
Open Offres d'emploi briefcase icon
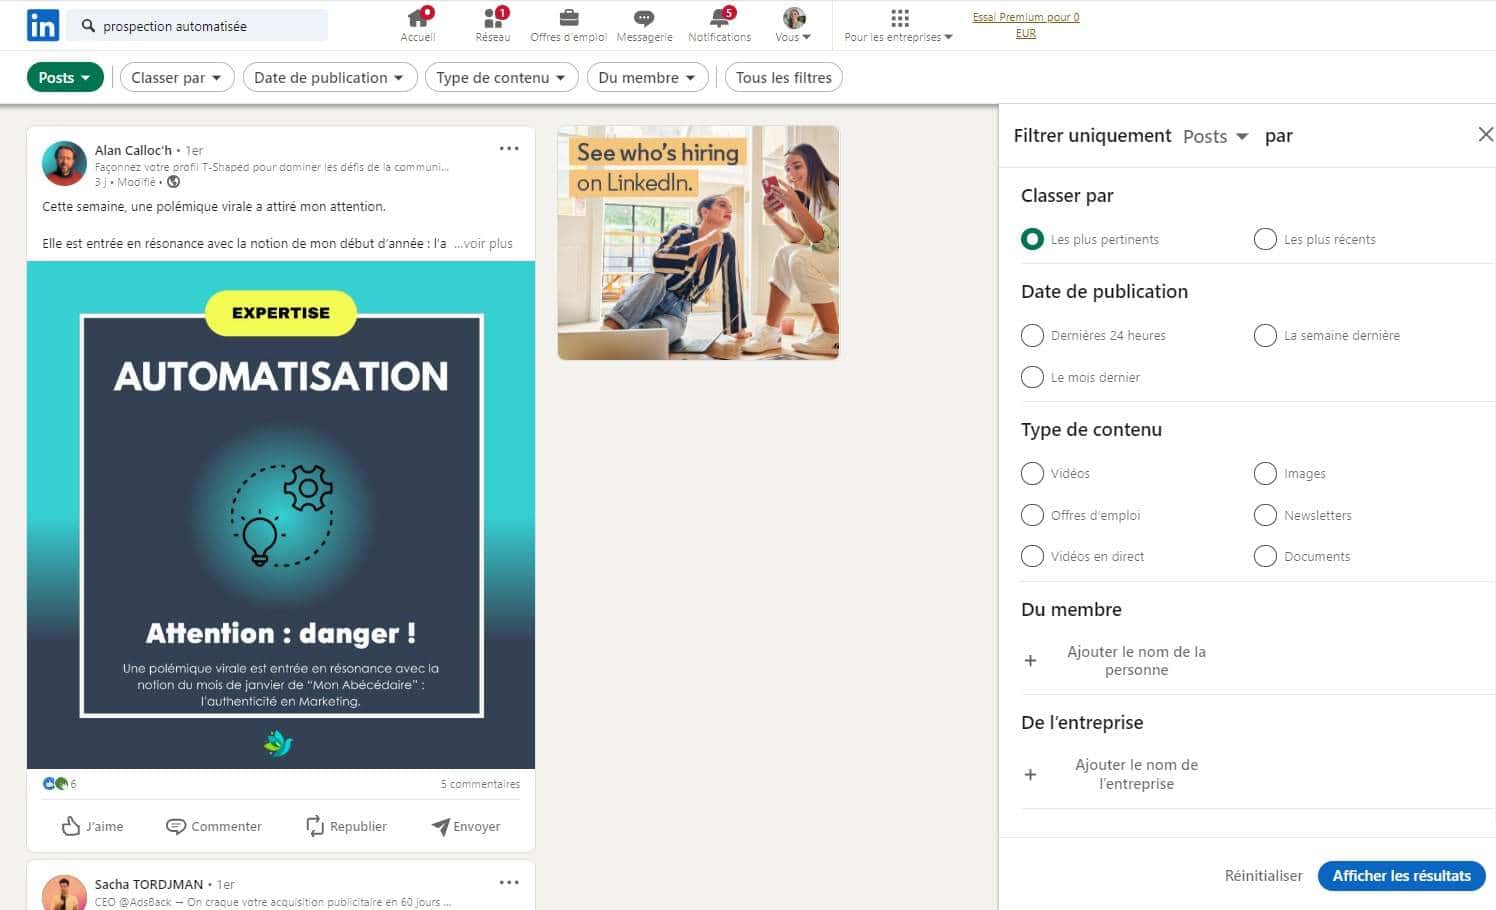(x=568, y=18)
